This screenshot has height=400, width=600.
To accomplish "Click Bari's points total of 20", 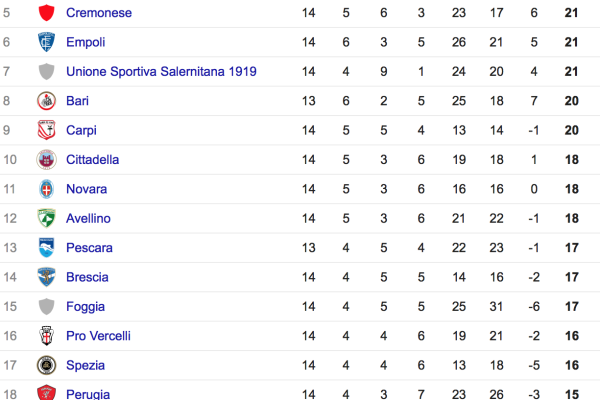I will tap(573, 101).
